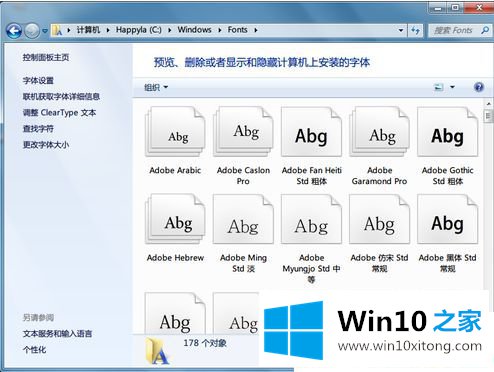This screenshot has width=494, height=372.
Task: Click the Fonts folder icon in address bar
Action: 57,30
